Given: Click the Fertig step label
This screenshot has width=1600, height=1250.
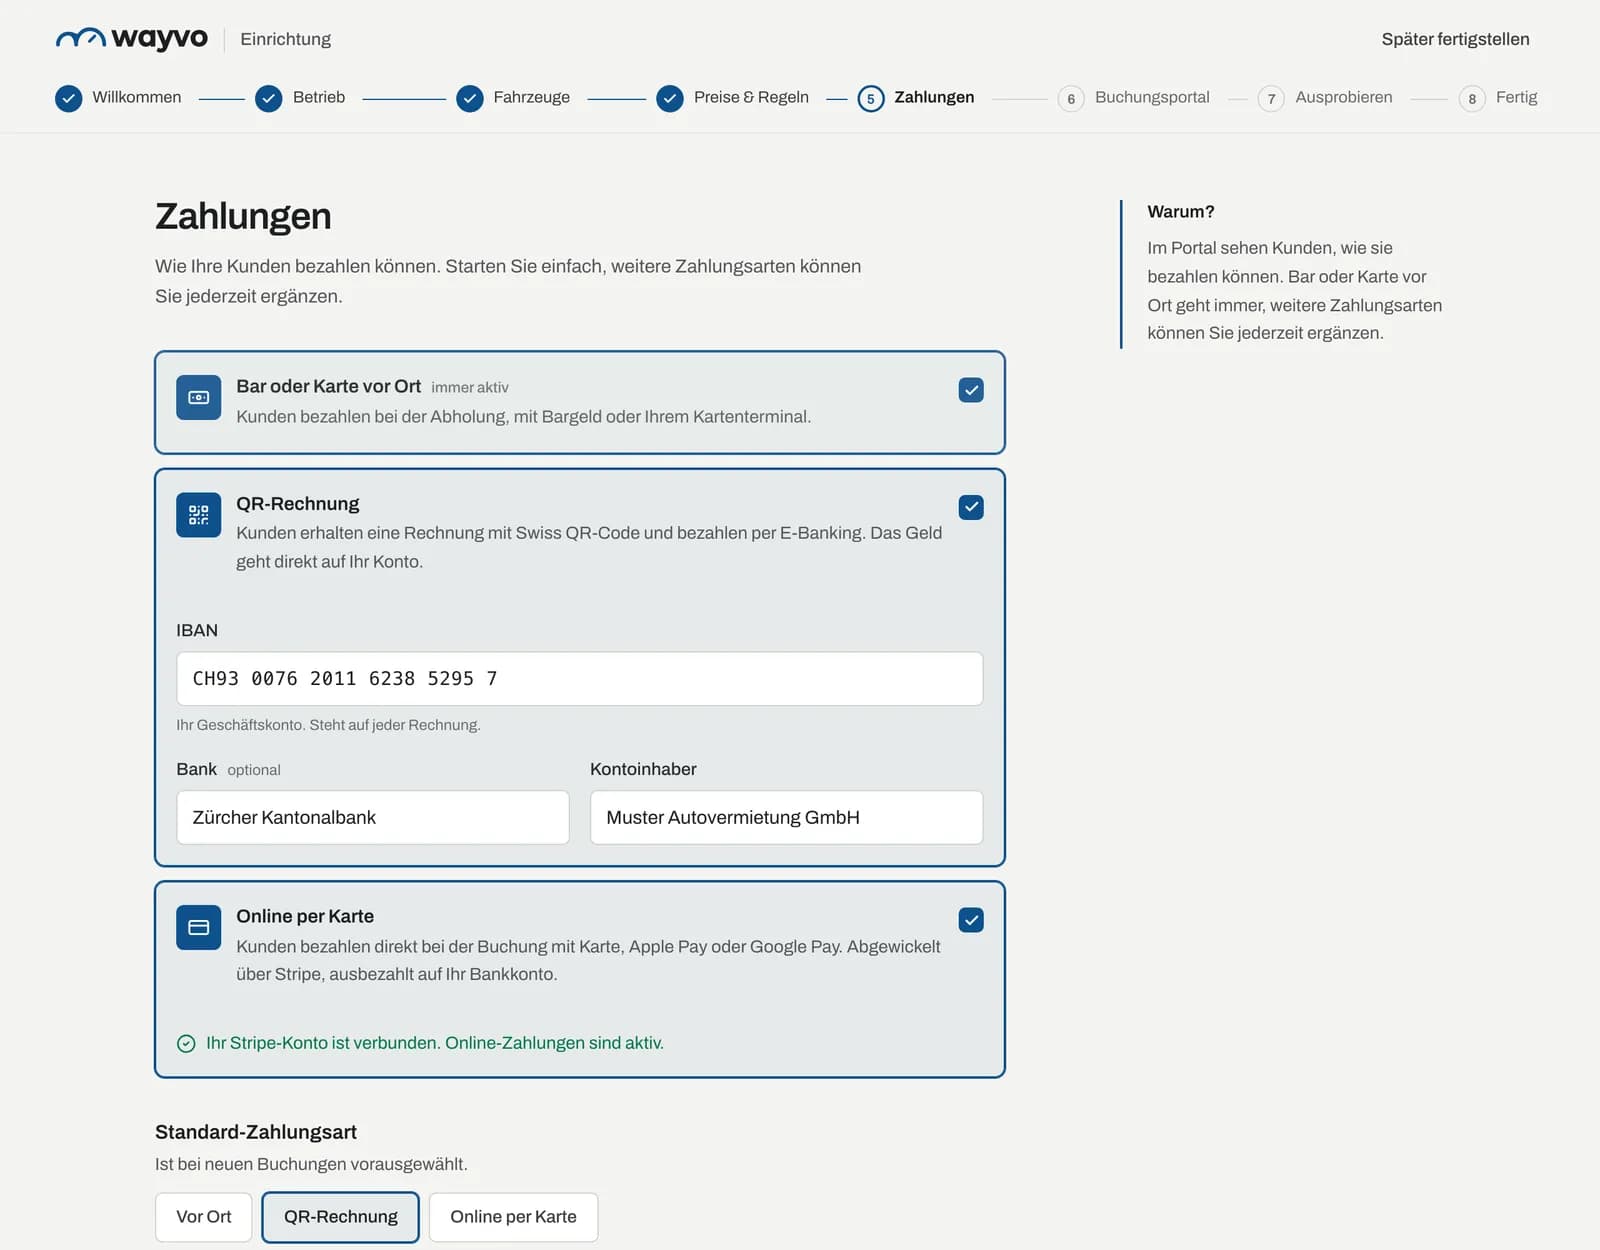Looking at the screenshot, I should (x=1517, y=97).
